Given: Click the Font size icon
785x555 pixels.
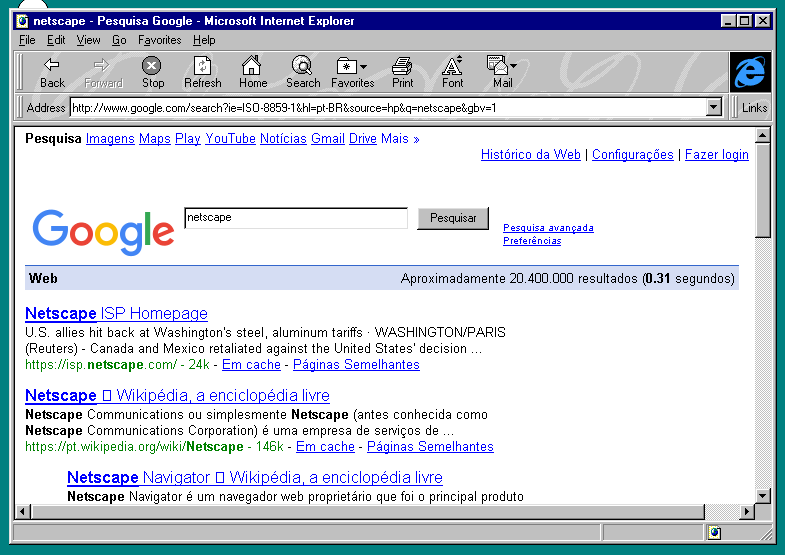Looking at the screenshot, I should coord(452,66).
